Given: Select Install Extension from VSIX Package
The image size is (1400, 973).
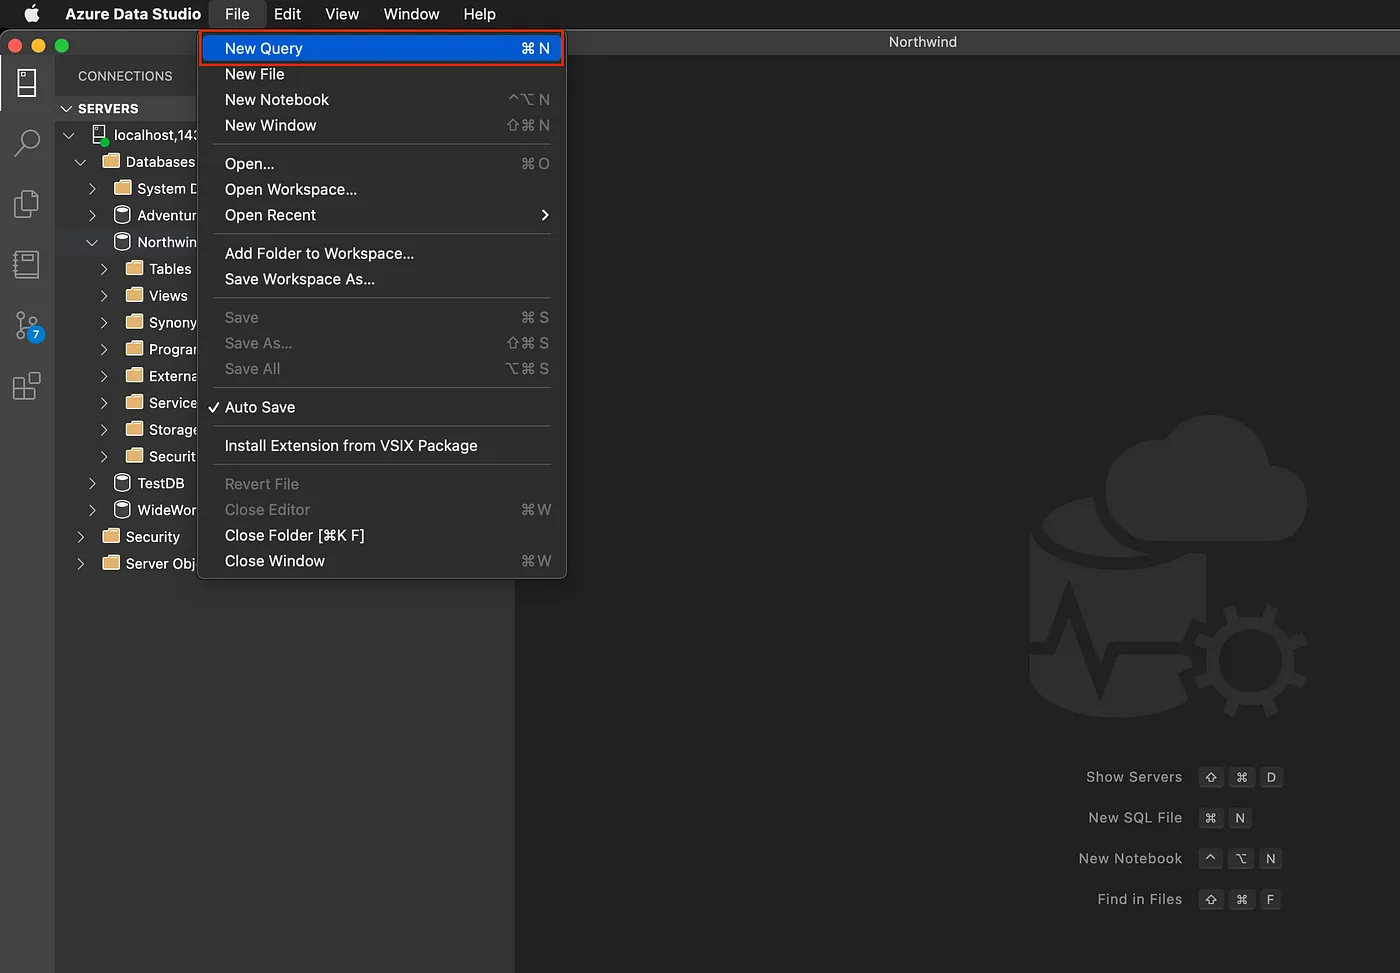Looking at the screenshot, I should [382, 446].
